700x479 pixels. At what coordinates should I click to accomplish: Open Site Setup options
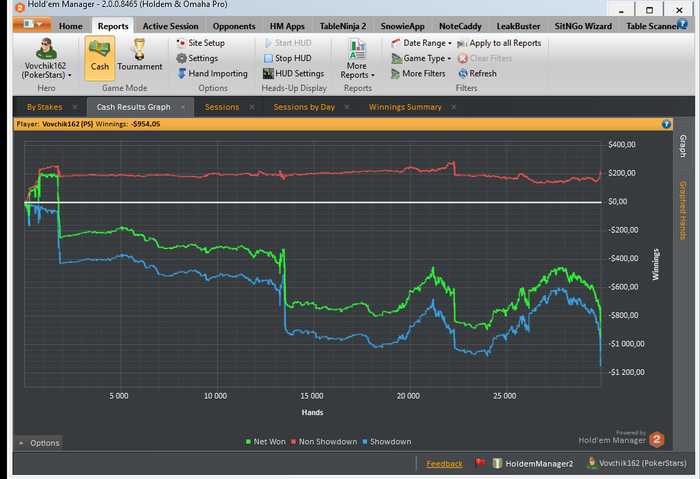pyautogui.click(x=200, y=43)
